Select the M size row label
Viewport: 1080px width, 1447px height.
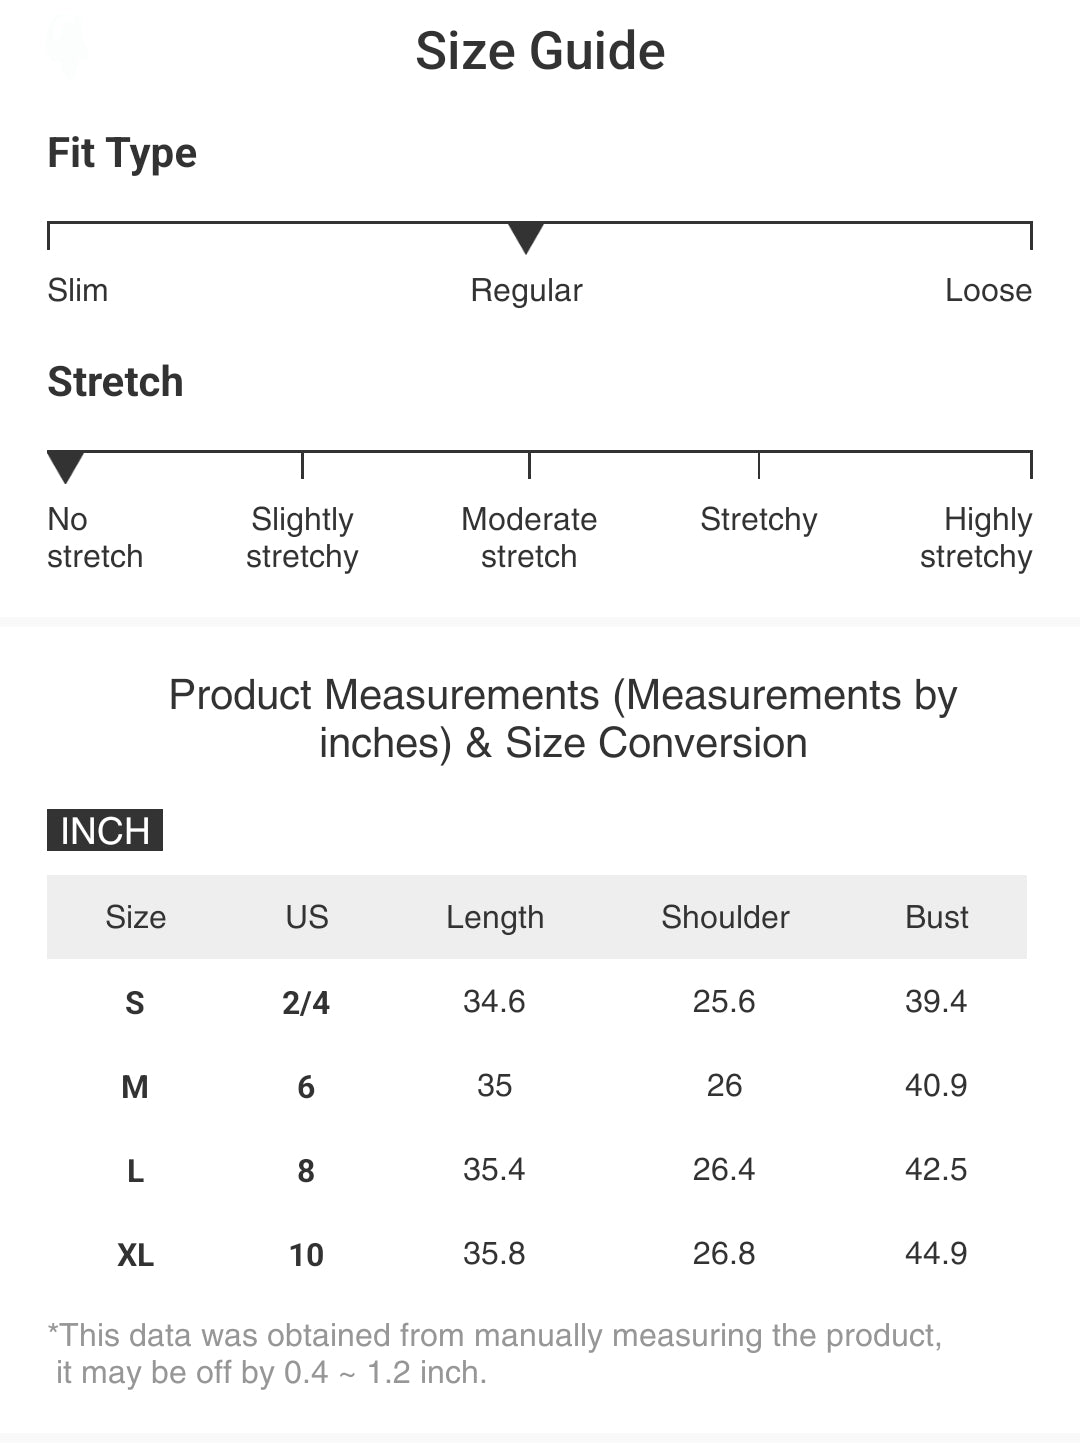click(135, 1086)
